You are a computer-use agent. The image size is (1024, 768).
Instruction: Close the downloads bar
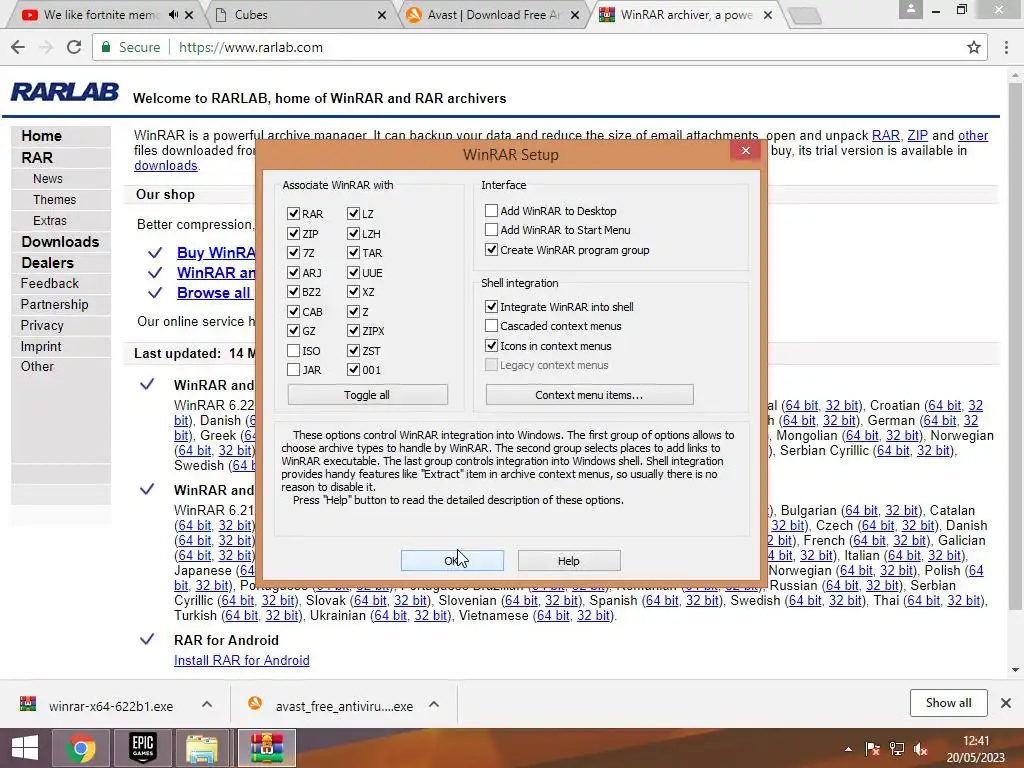(1006, 703)
